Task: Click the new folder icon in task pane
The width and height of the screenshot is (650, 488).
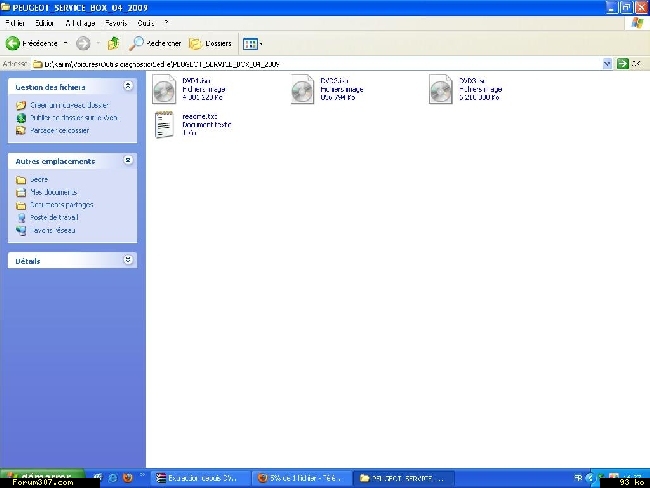Action: click(x=21, y=105)
